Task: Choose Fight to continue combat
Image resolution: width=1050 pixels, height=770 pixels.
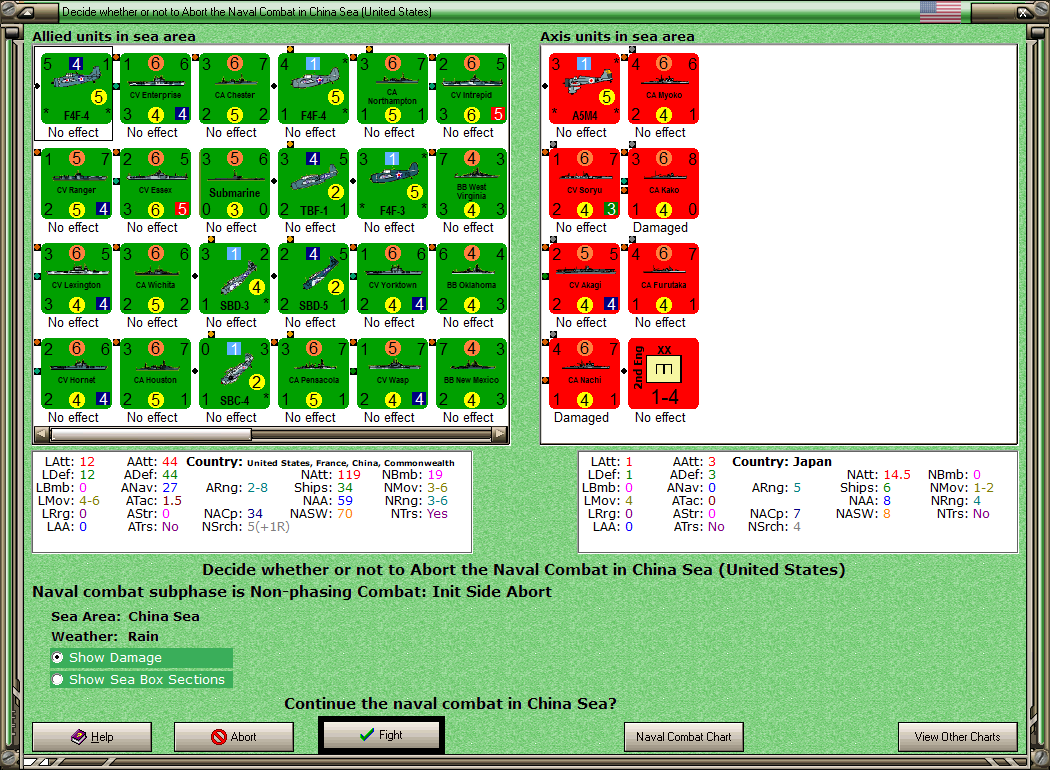Action: (x=381, y=735)
